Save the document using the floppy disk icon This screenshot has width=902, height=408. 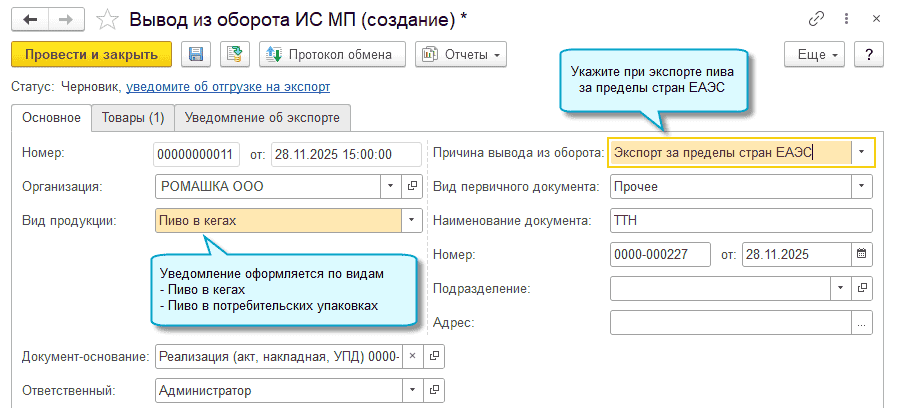(196, 54)
